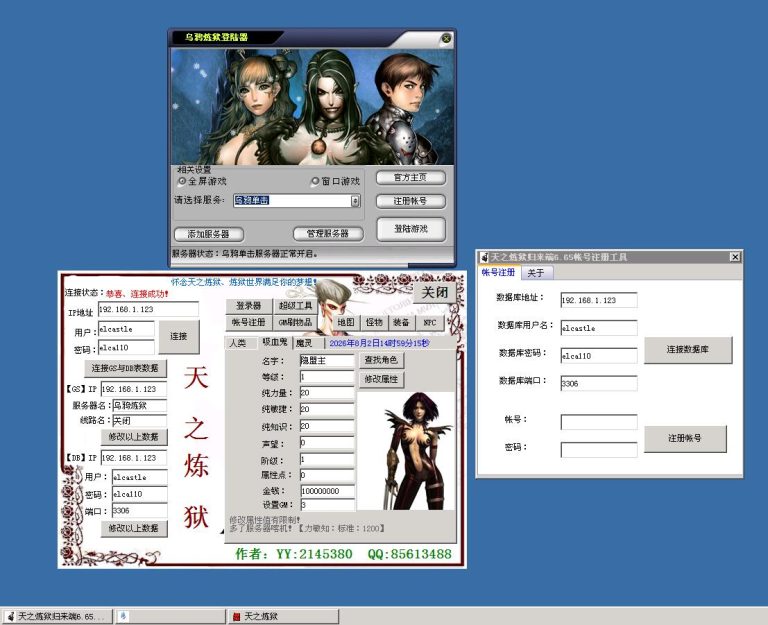This screenshot has width=768, height=625.
Task: Click the 添加服务器 button
Action: click(x=209, y=234)
